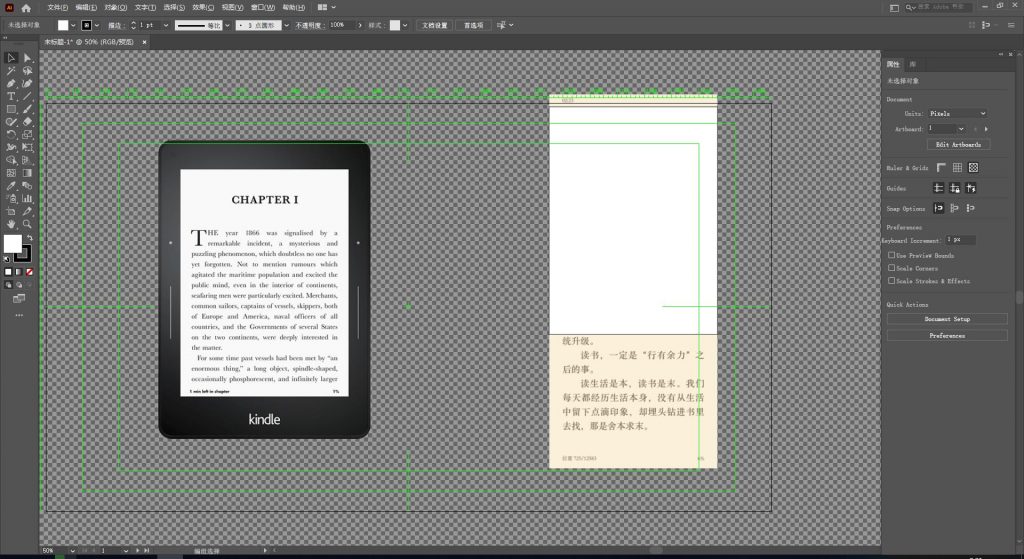Select the Column Graph tool
This screenshot has height=559, width=1024.
(x=27, y=199)
